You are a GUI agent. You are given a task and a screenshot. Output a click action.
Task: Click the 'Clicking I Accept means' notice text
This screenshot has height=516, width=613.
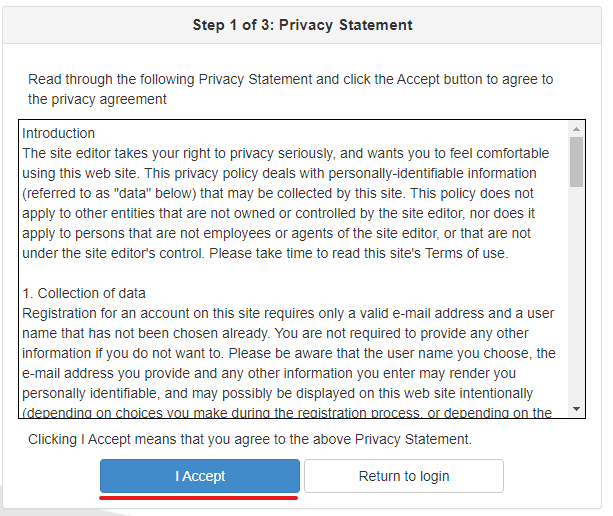click(249, 439)
